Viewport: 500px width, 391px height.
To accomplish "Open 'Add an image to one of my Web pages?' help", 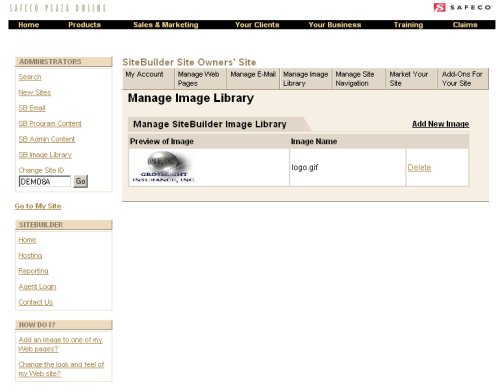I will (x=60, y=344).
